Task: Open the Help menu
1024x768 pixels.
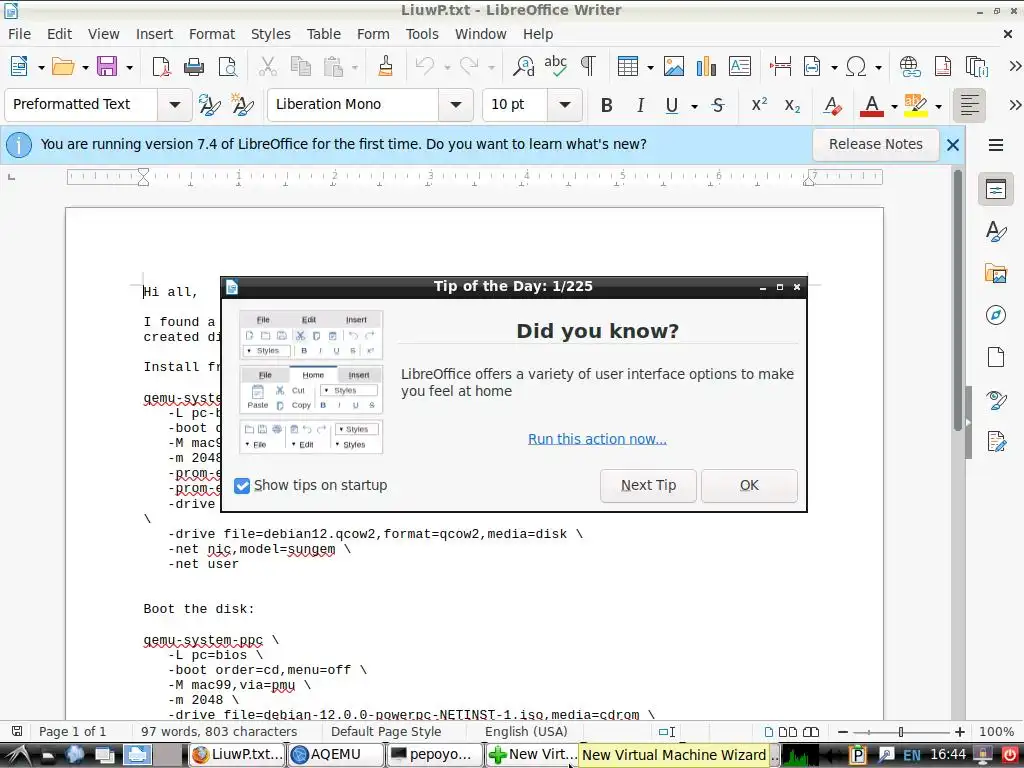Action: pos(537,34)
